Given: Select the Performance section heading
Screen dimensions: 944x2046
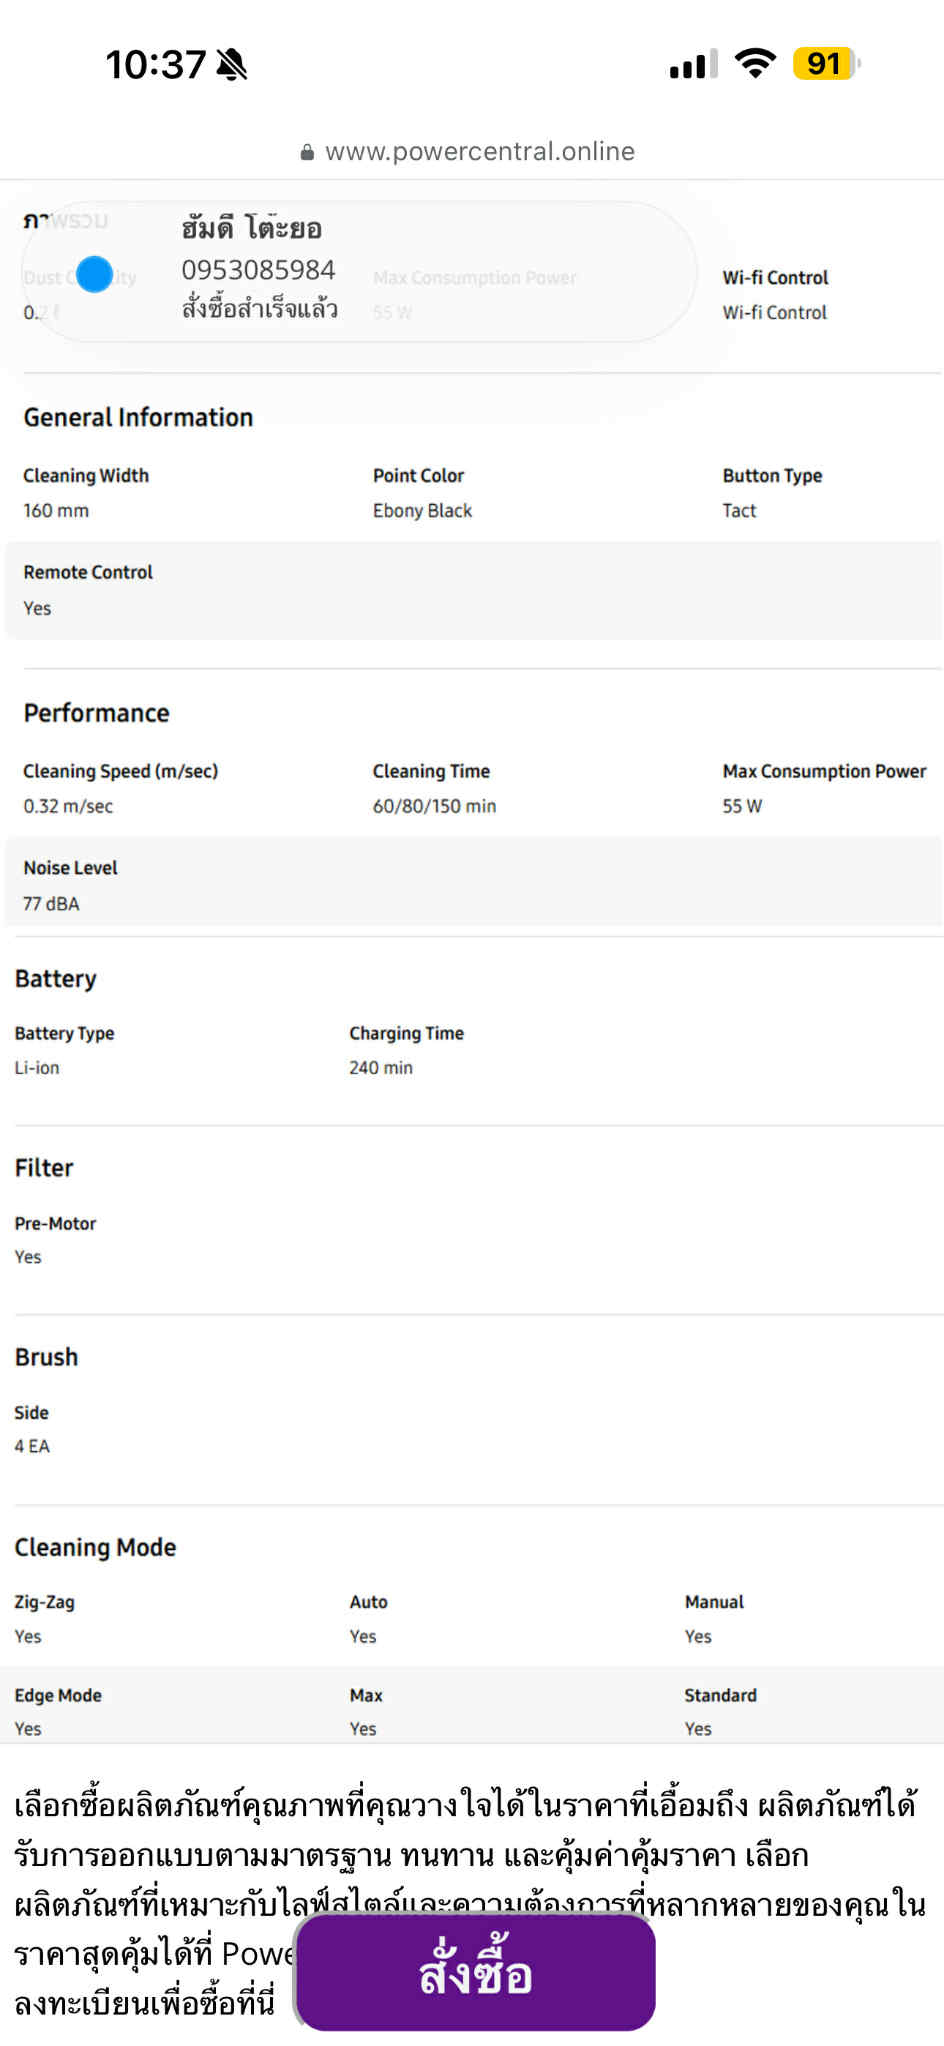Looking at the screenshot, I should pyautogui.click(x=96, y=713).
